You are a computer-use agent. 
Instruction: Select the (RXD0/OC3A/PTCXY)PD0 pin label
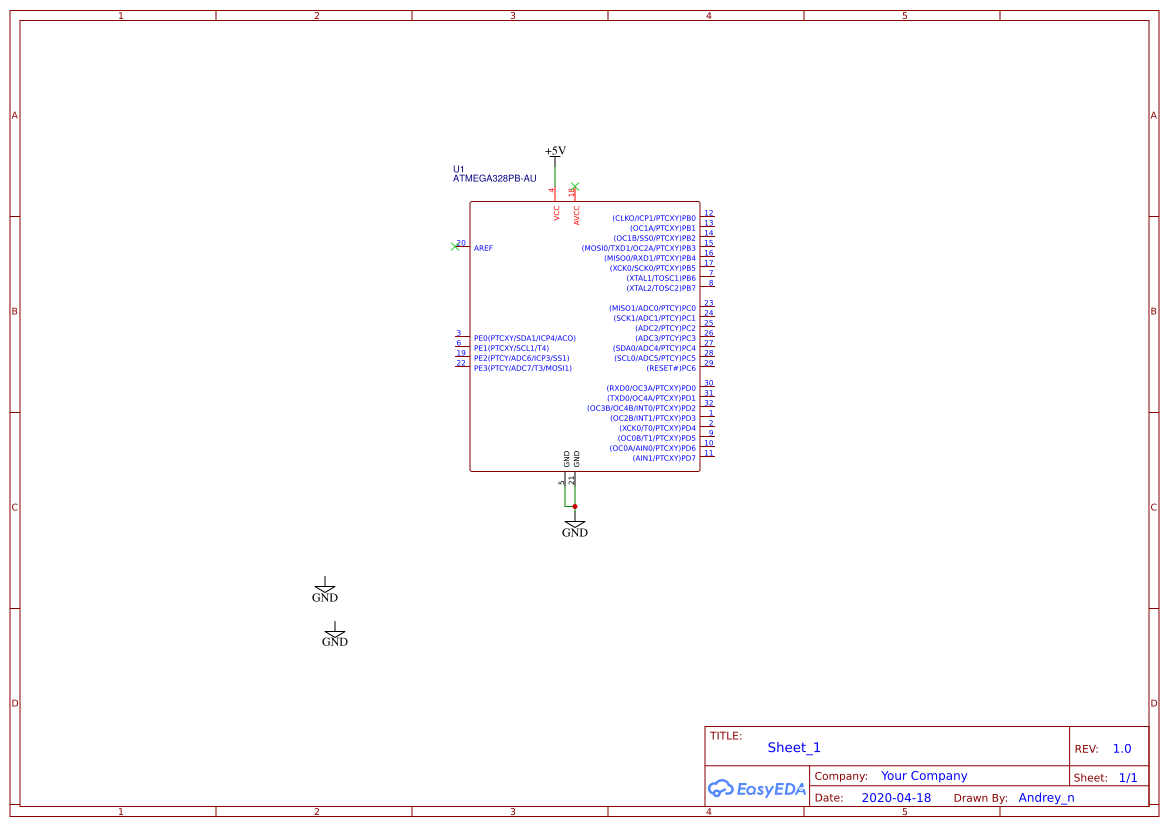pyautogui.click(x=651, y=389)
